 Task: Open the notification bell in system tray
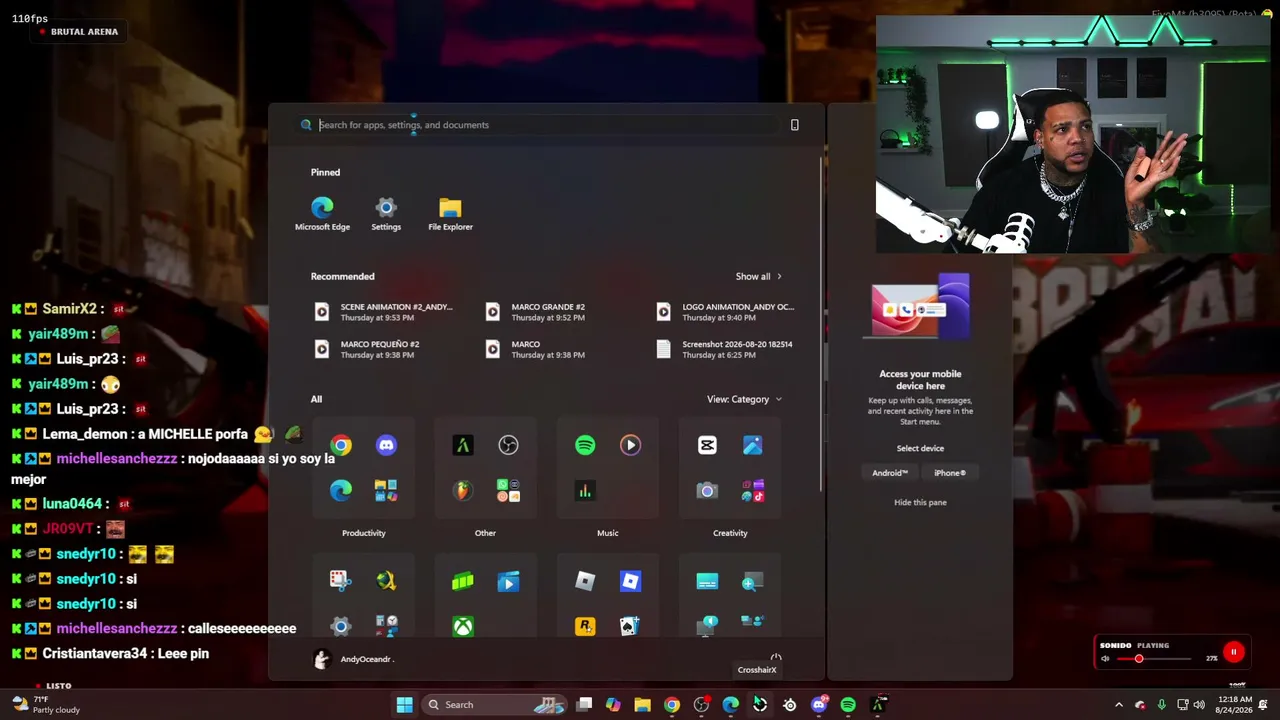1264,705
